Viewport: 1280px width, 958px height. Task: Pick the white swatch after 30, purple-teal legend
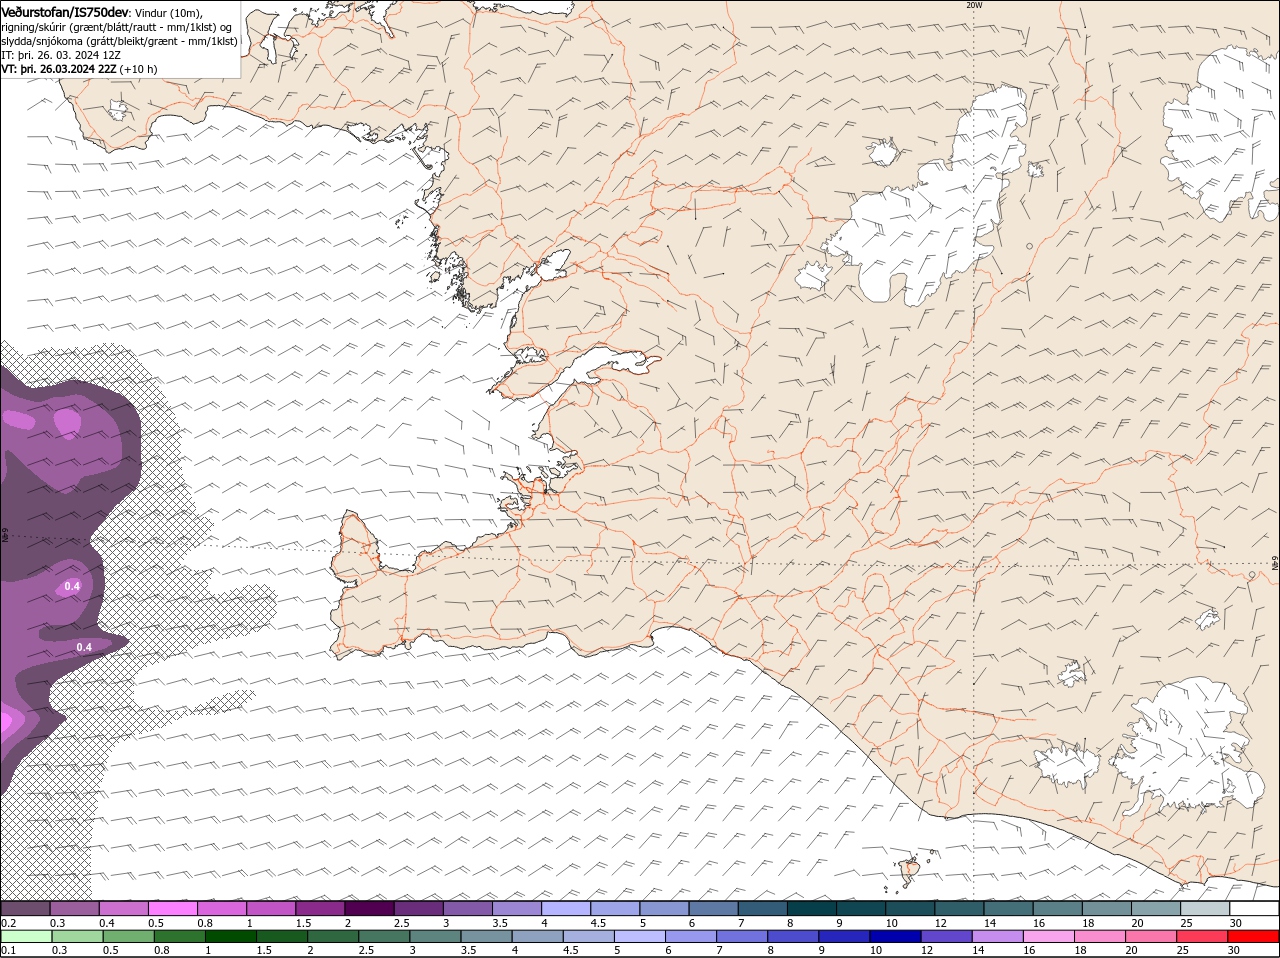point(1254,908)
